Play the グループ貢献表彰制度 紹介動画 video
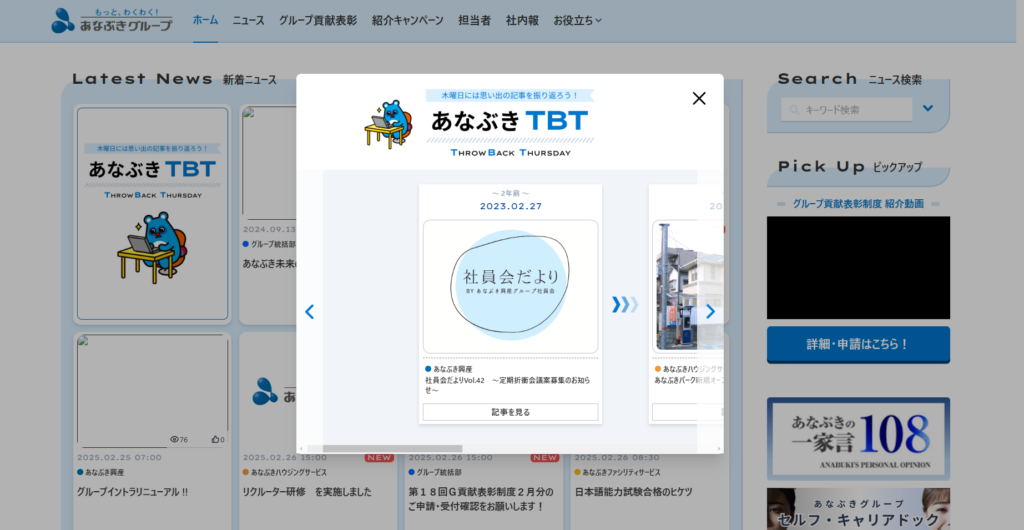The image size is (1024, 530). pos(858,268)
